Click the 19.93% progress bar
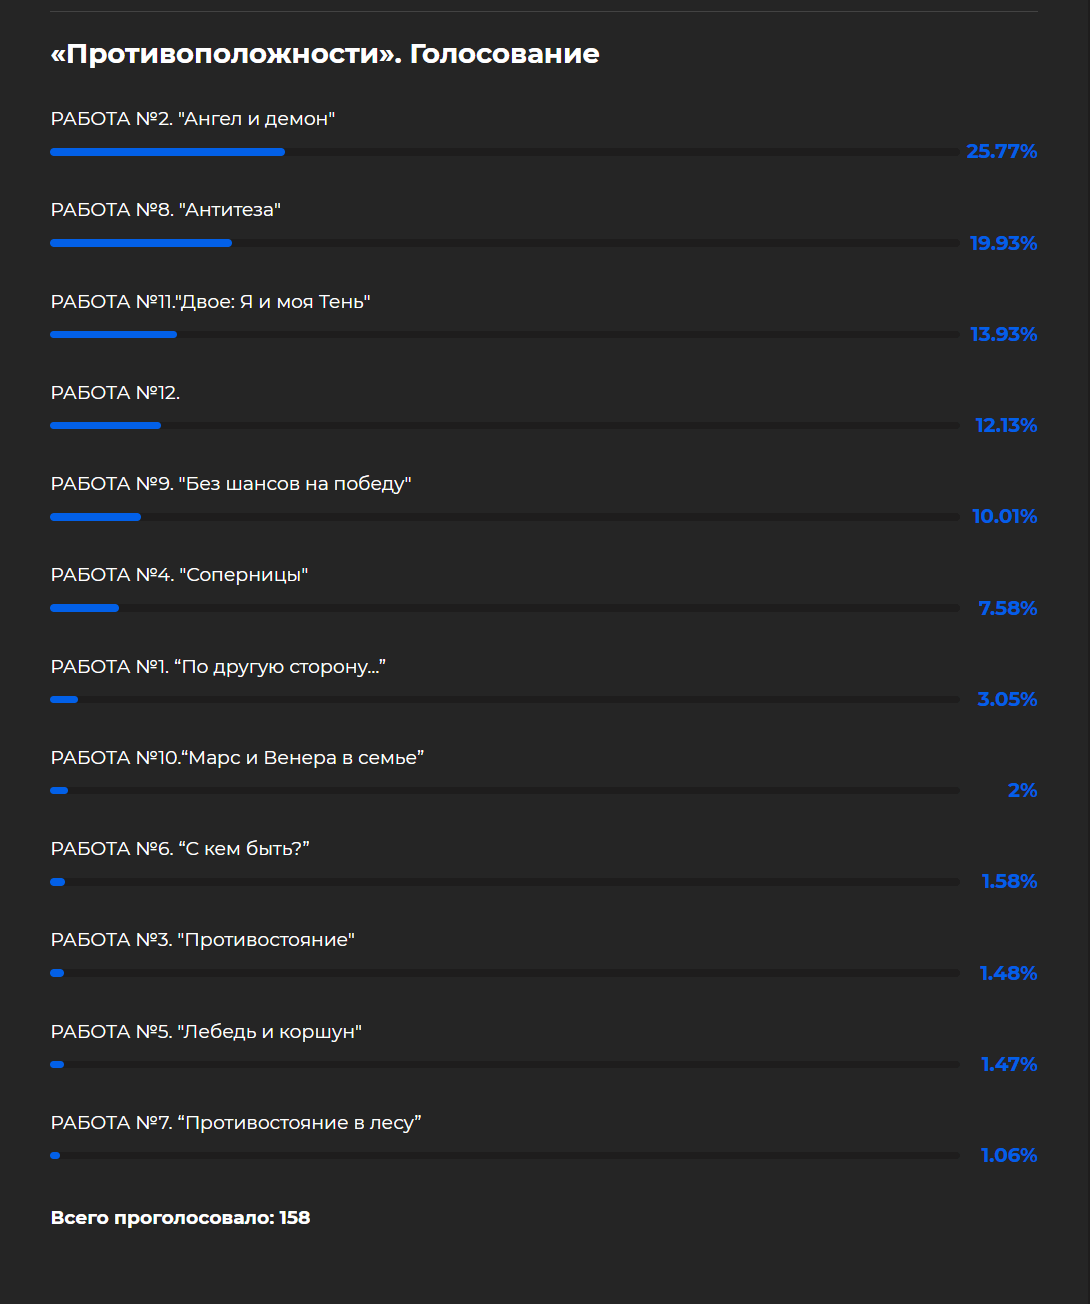The image size is (1090, 1304). click(x=505, y=243)
